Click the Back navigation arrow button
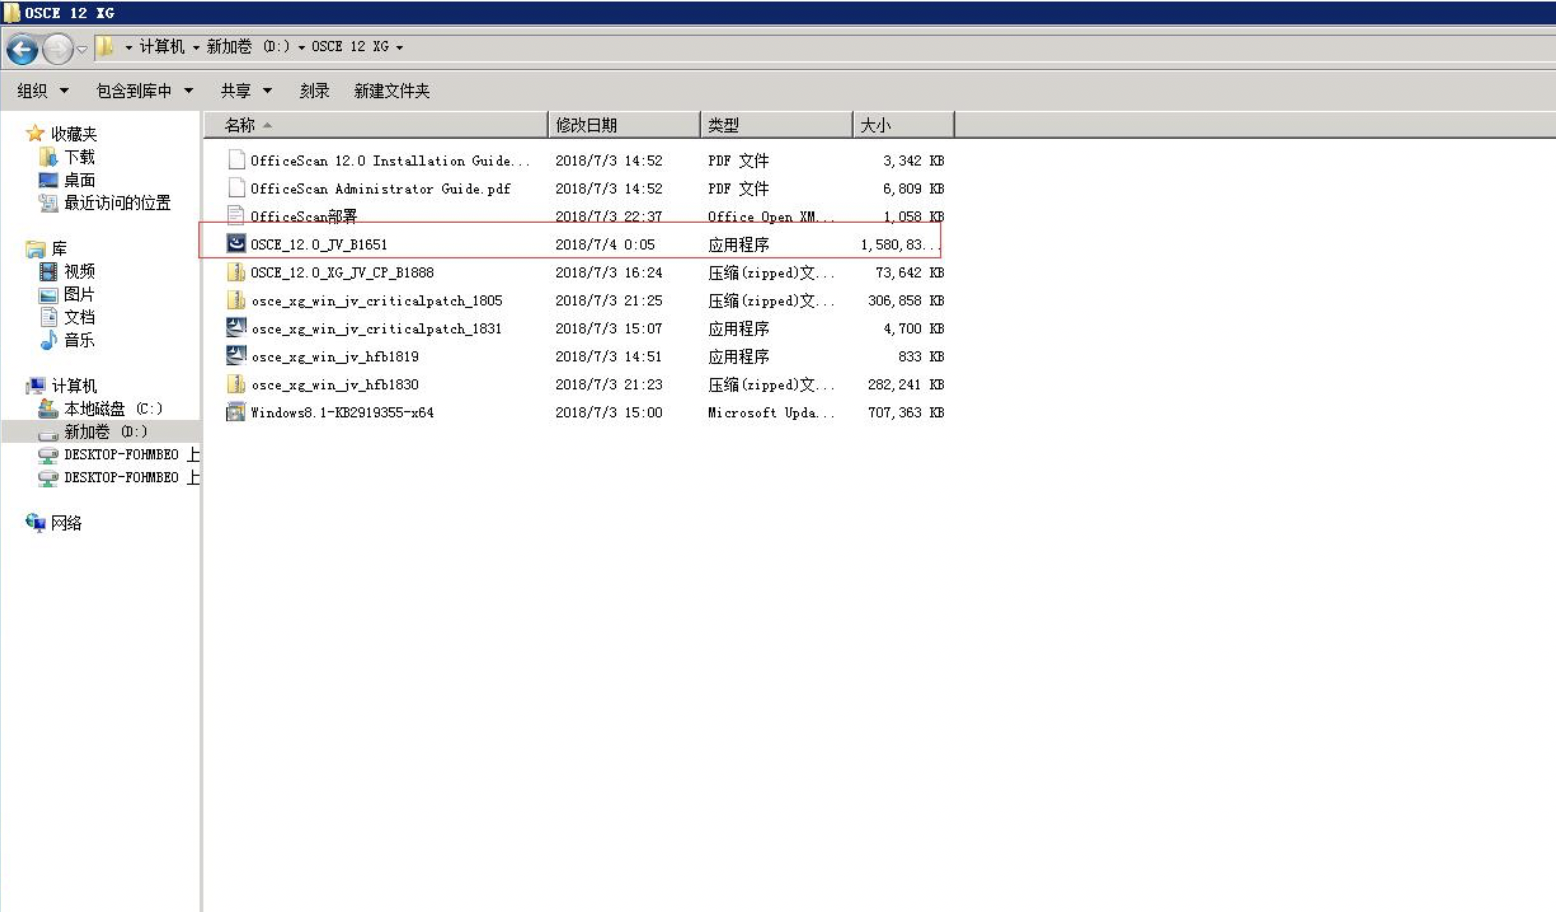1556x912 pixels. (x=22, y=48)
